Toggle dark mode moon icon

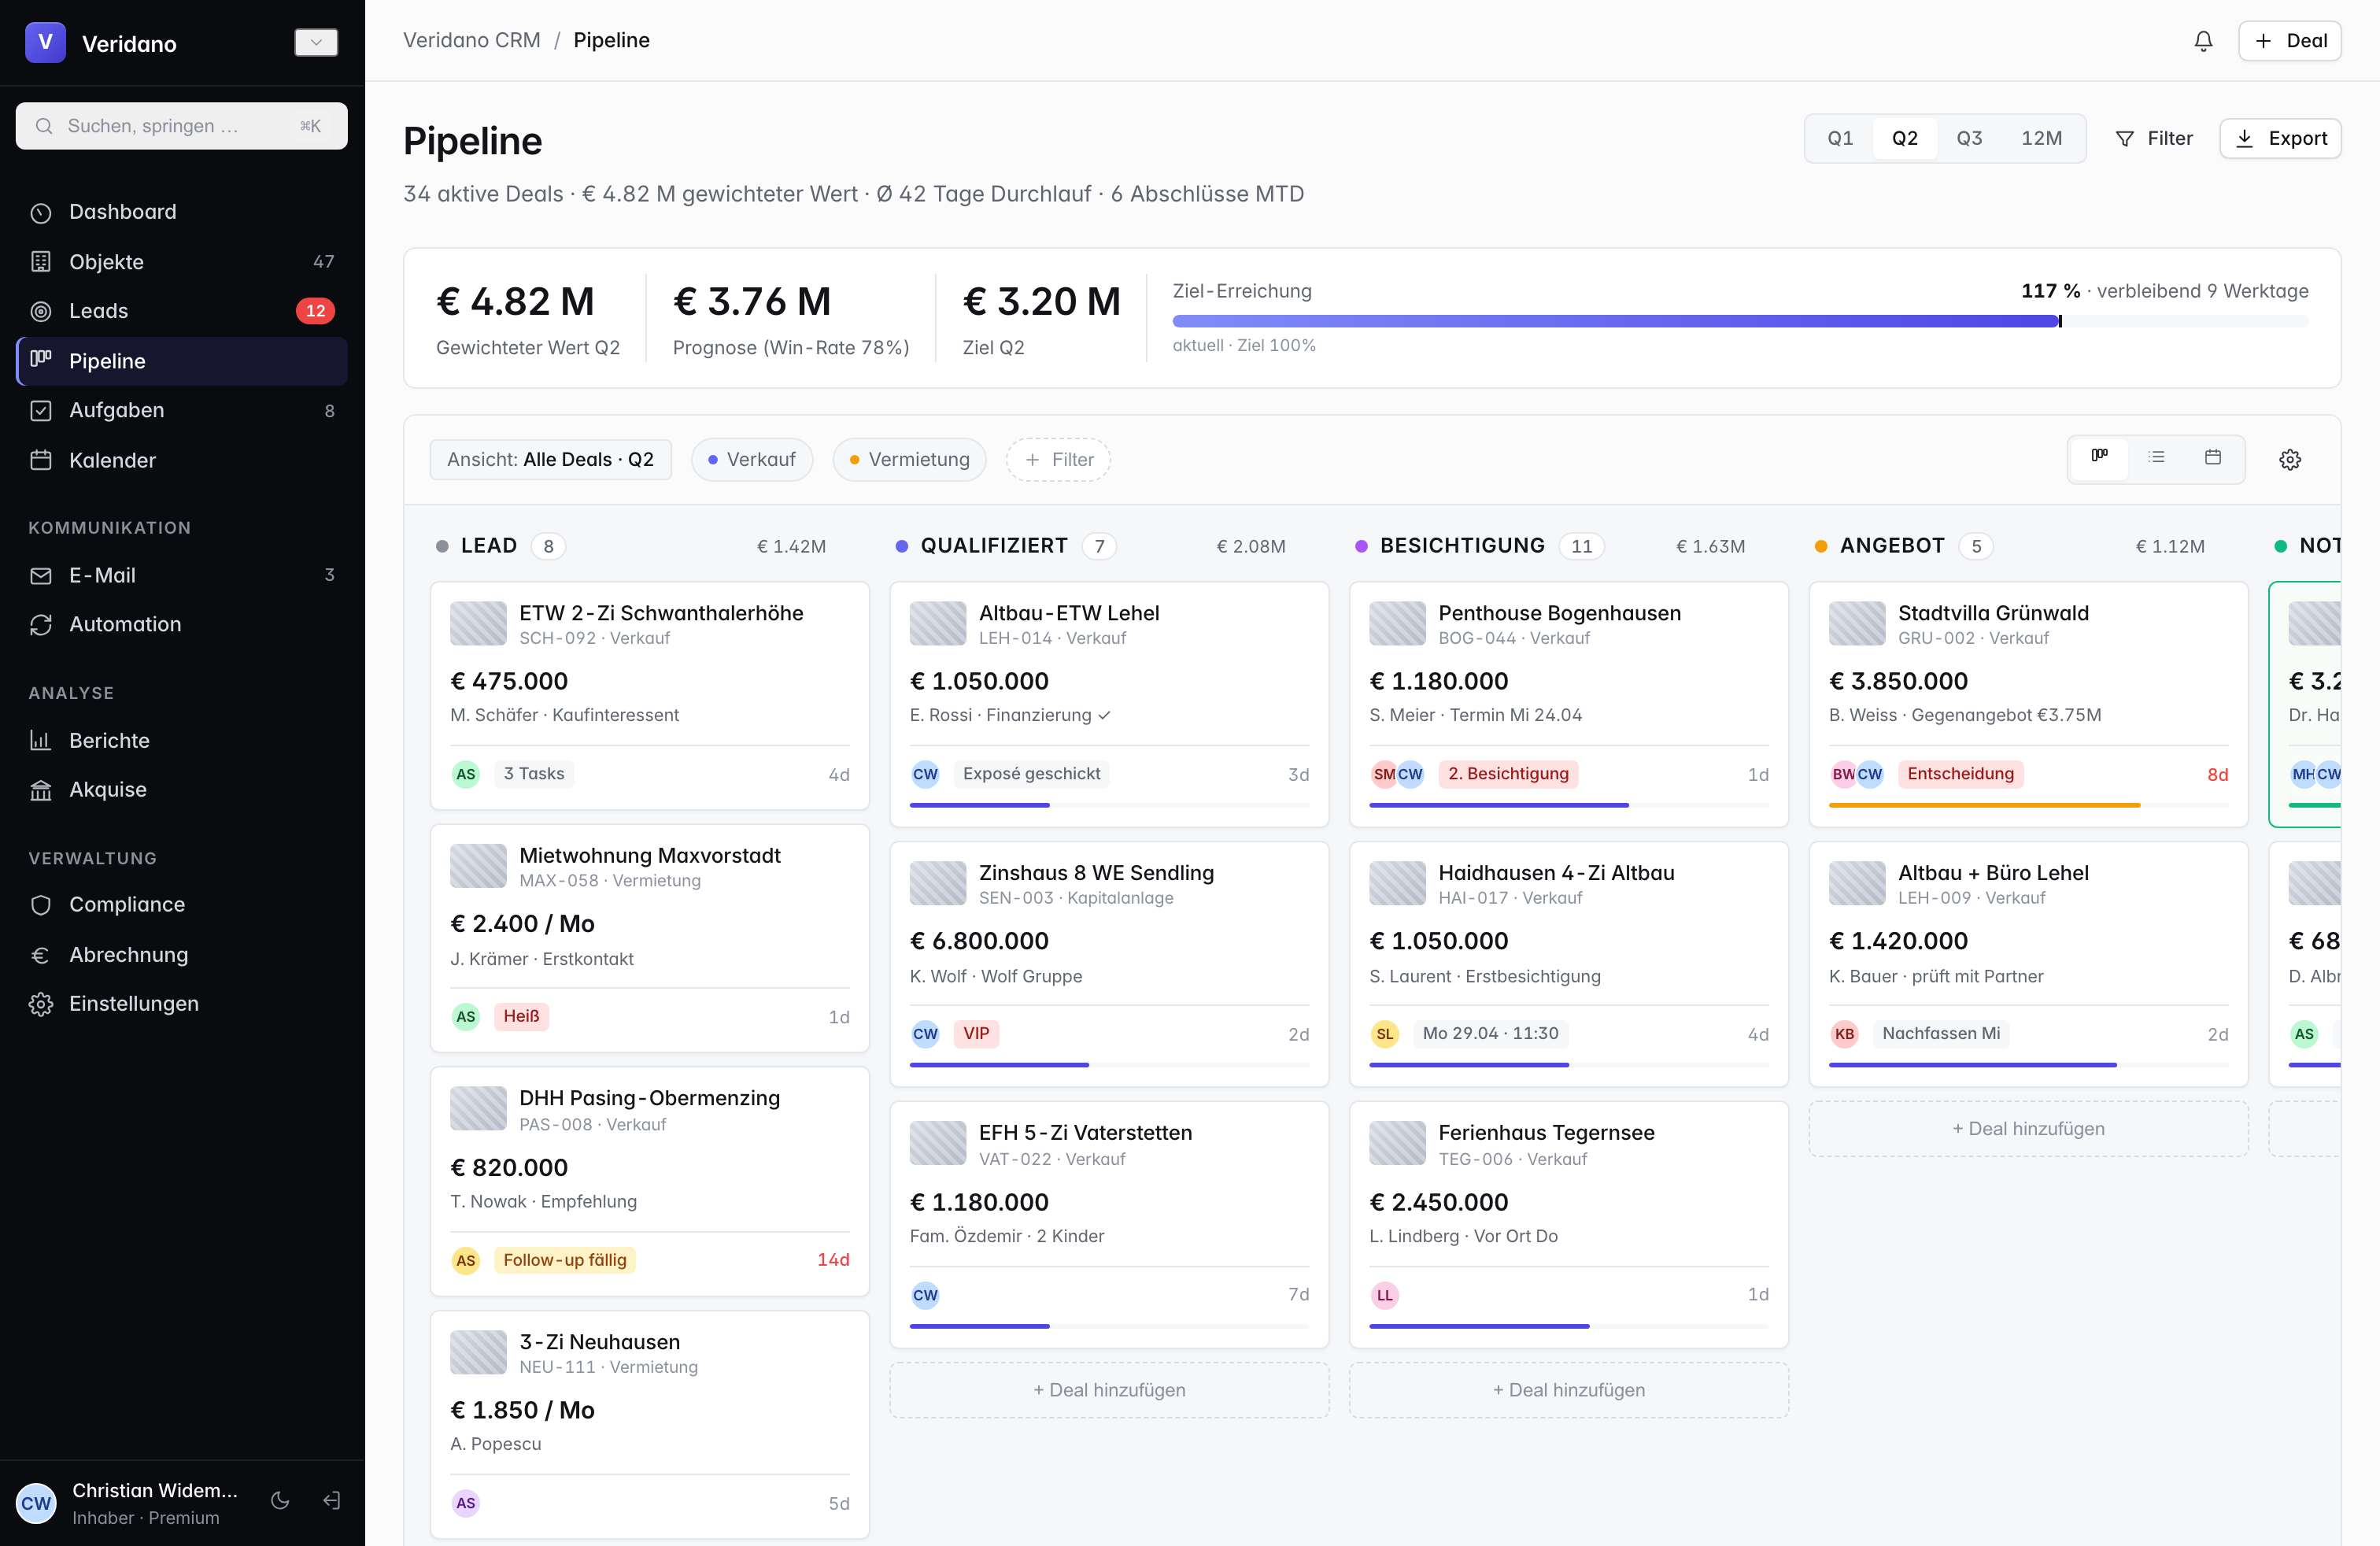[x=280, y=1500]
